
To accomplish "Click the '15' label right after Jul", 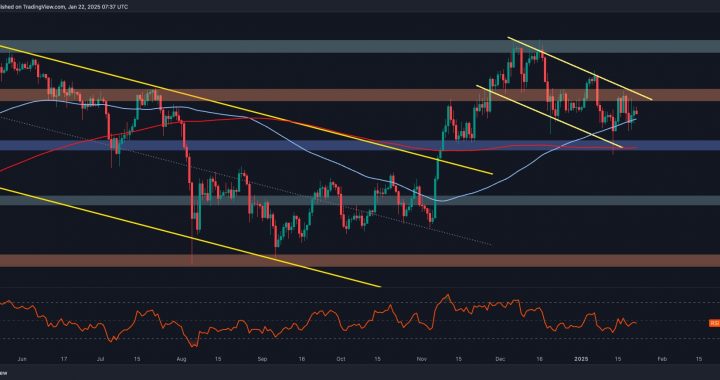I will click(x=136, y=358).
